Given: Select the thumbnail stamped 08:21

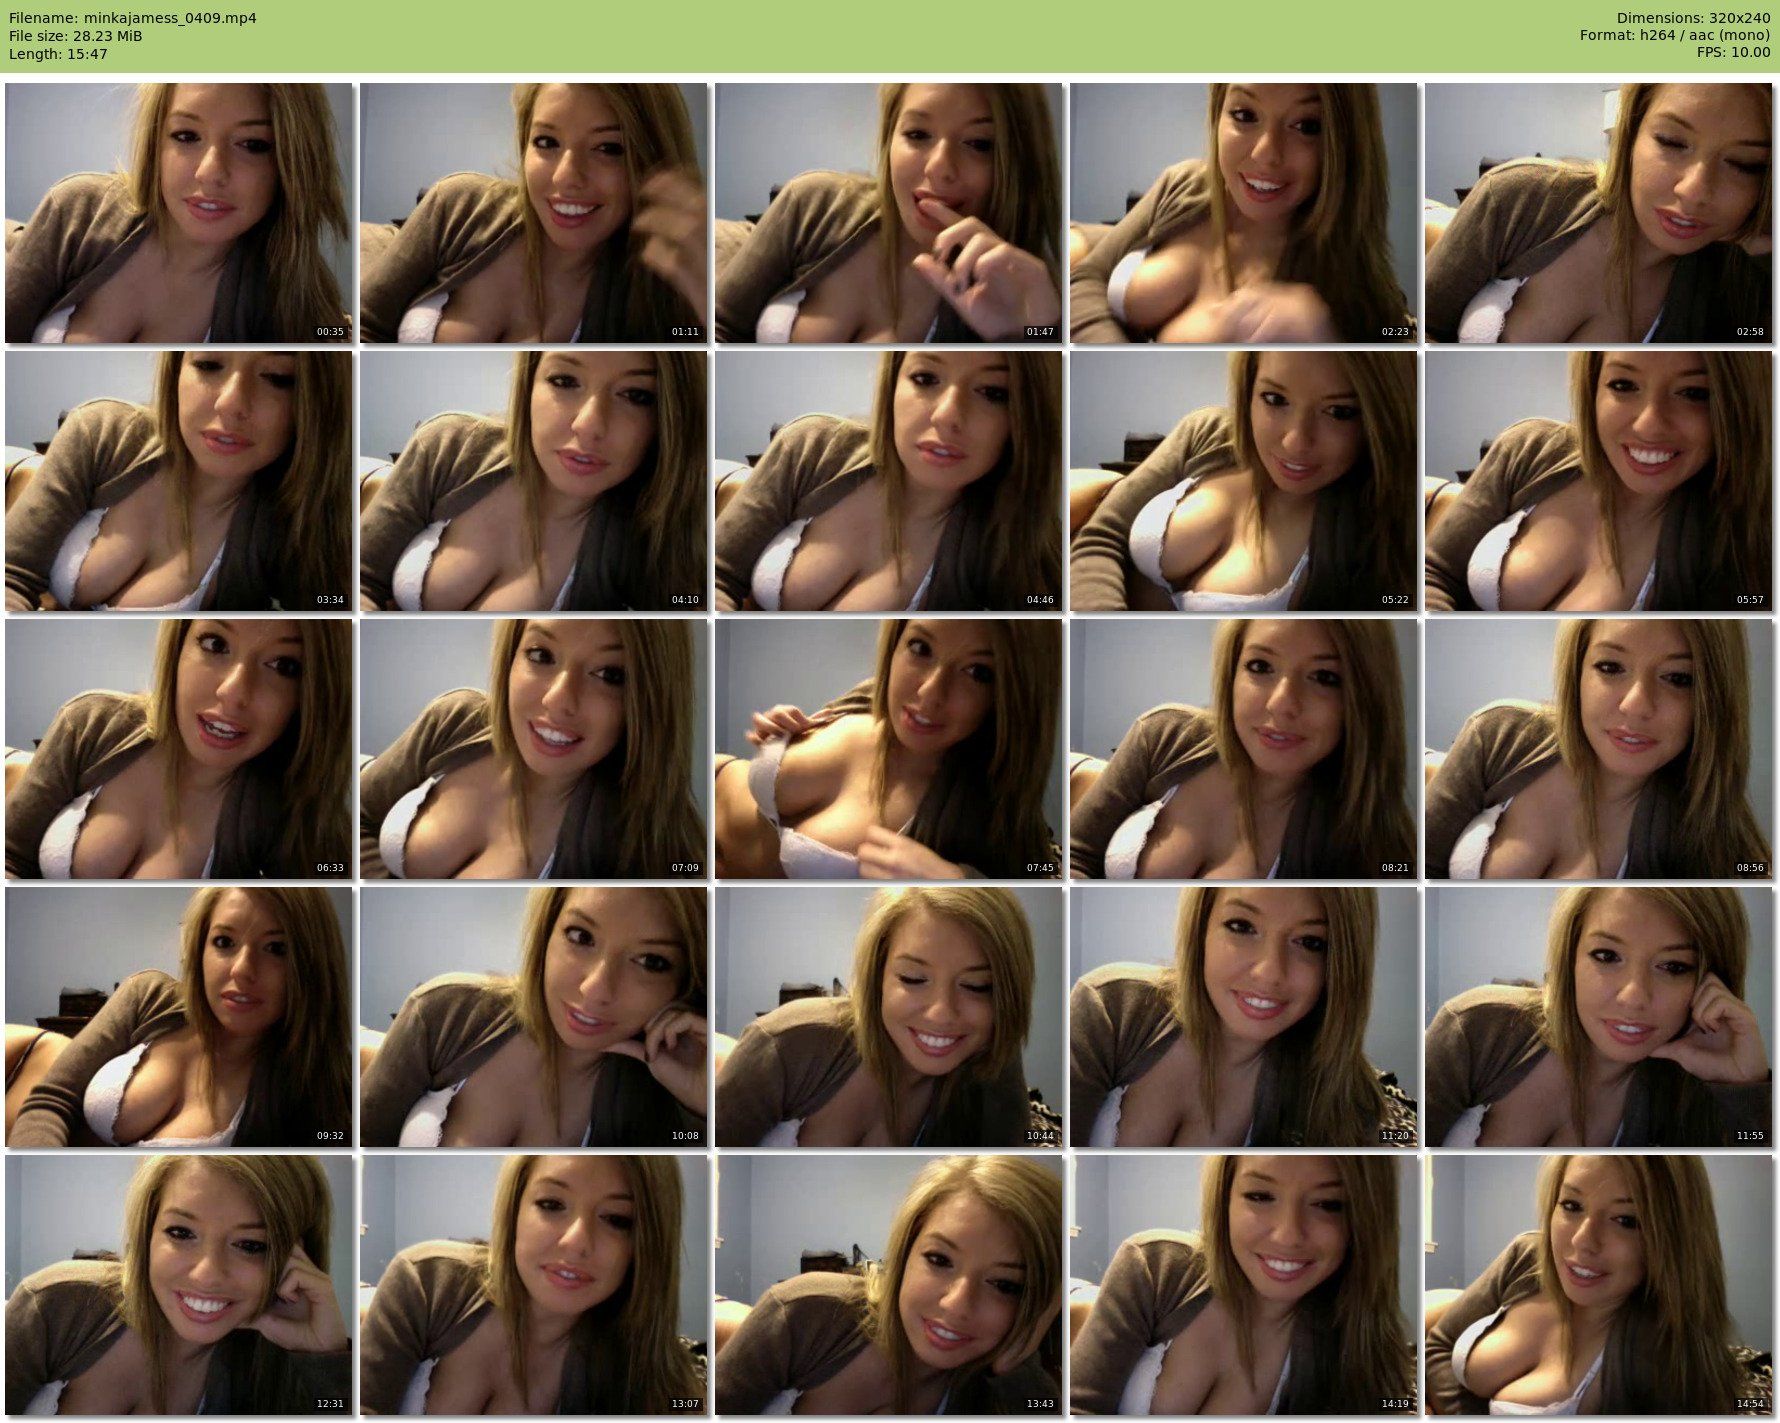Looking at the screenshot, I should coord(1244,749).
